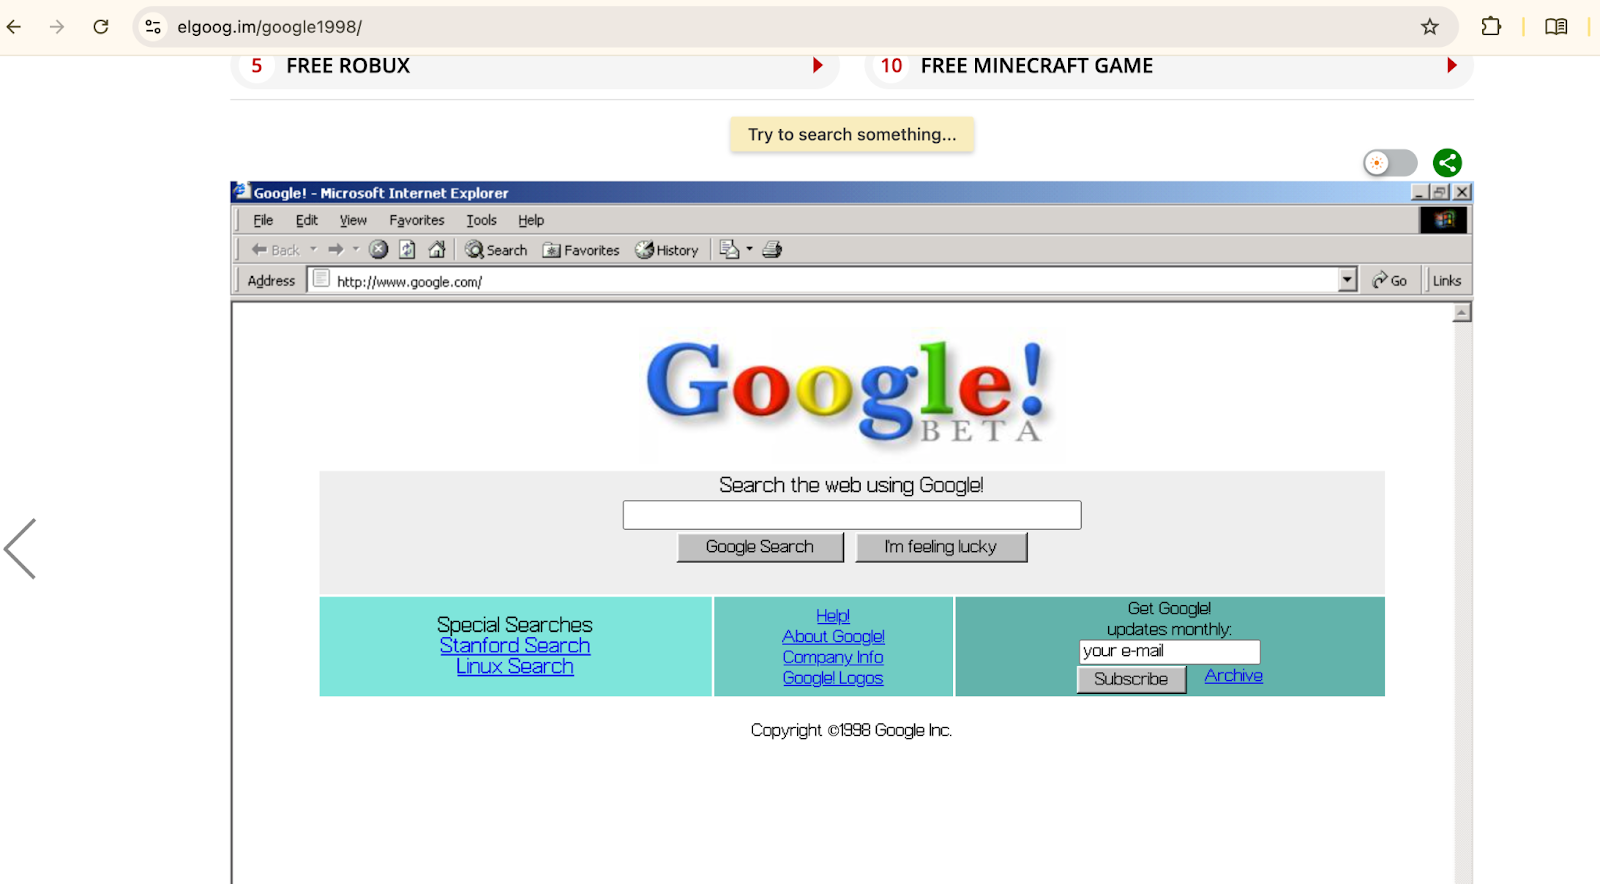Click the Search the web using Google! text
This screenshot has height=884, width=1600.
click(x=851, y=485)
